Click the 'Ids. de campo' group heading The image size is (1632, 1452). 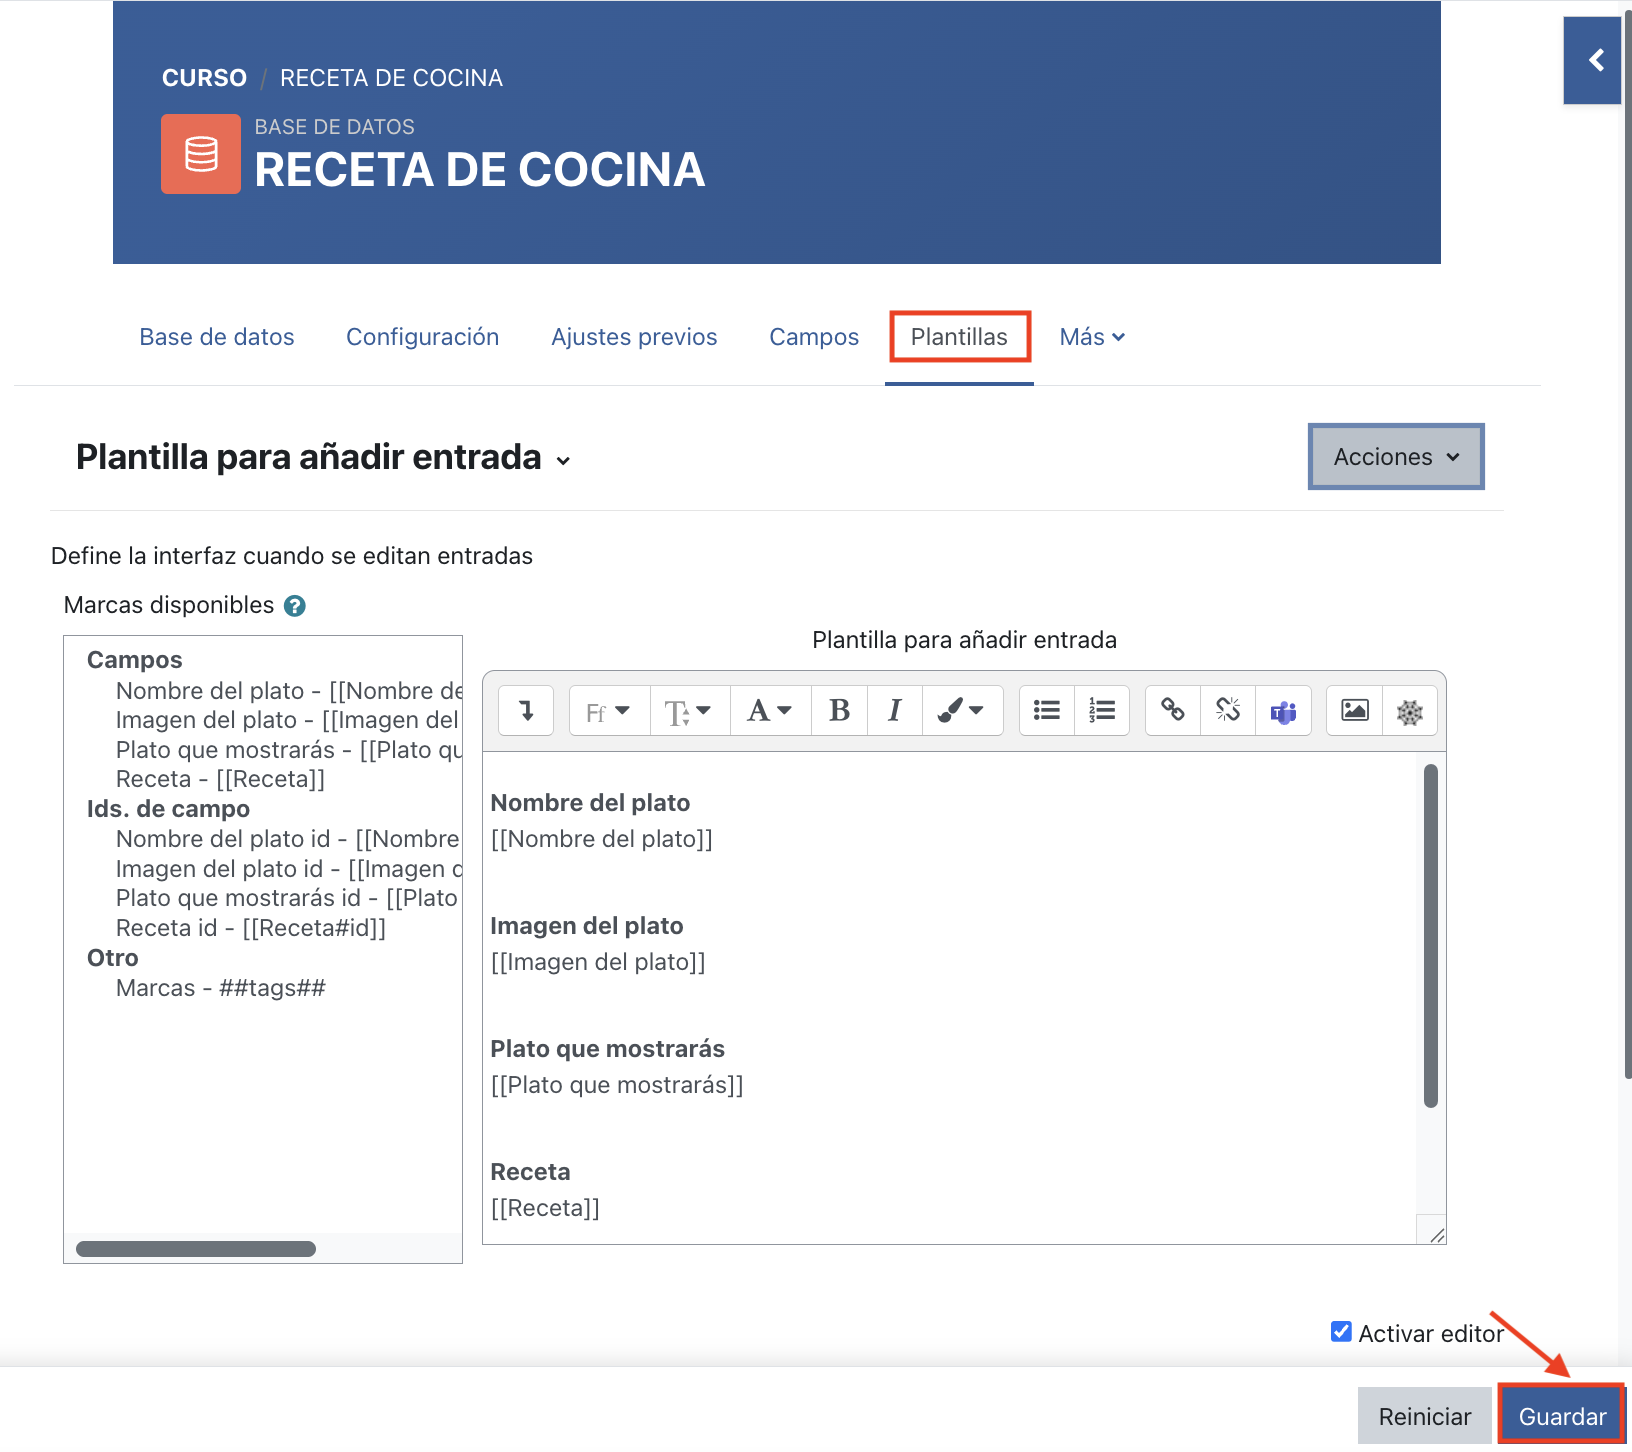(168, 809)
